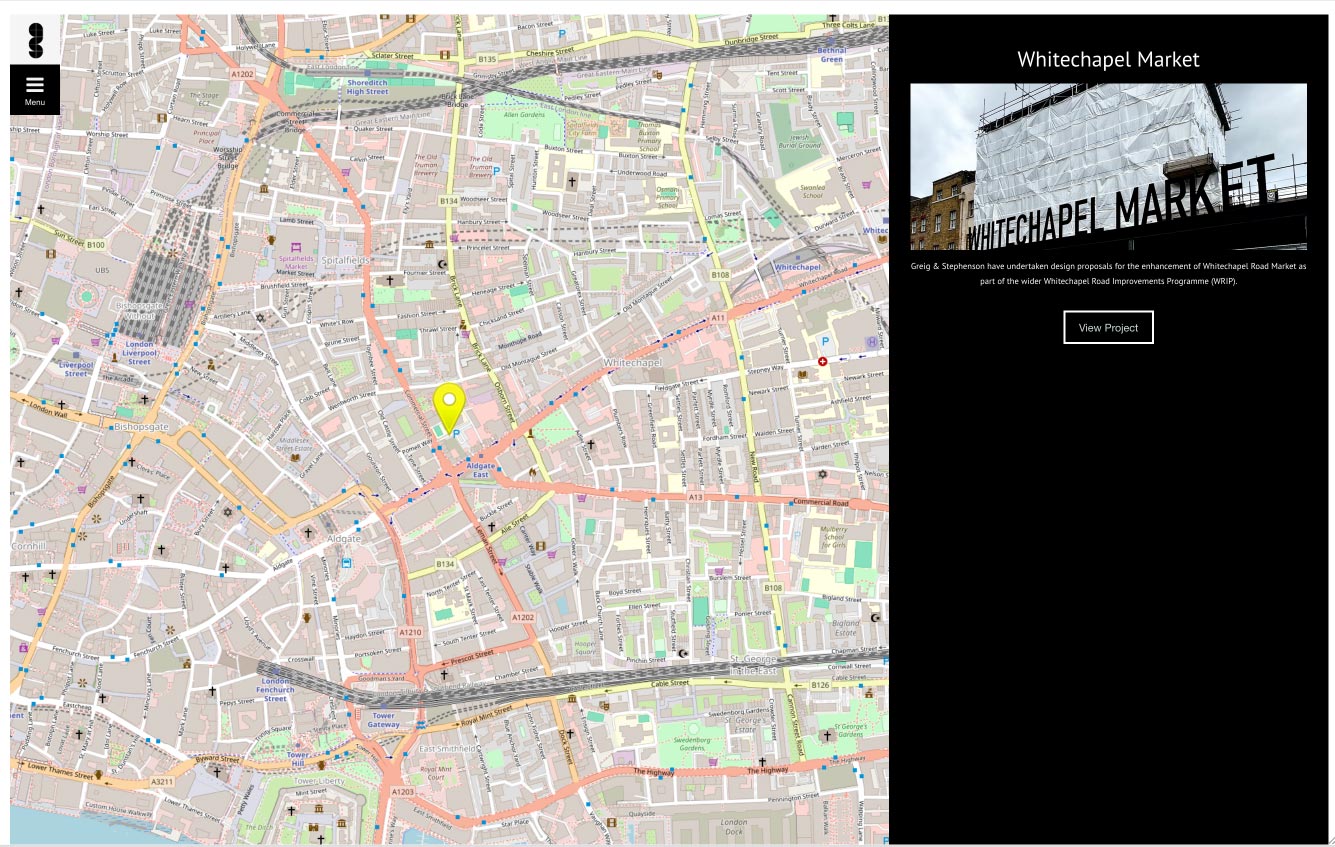Click the Thomas Buxton Primary School label
The height and width of the screenshot is (847, 1335).
[648, 135]
